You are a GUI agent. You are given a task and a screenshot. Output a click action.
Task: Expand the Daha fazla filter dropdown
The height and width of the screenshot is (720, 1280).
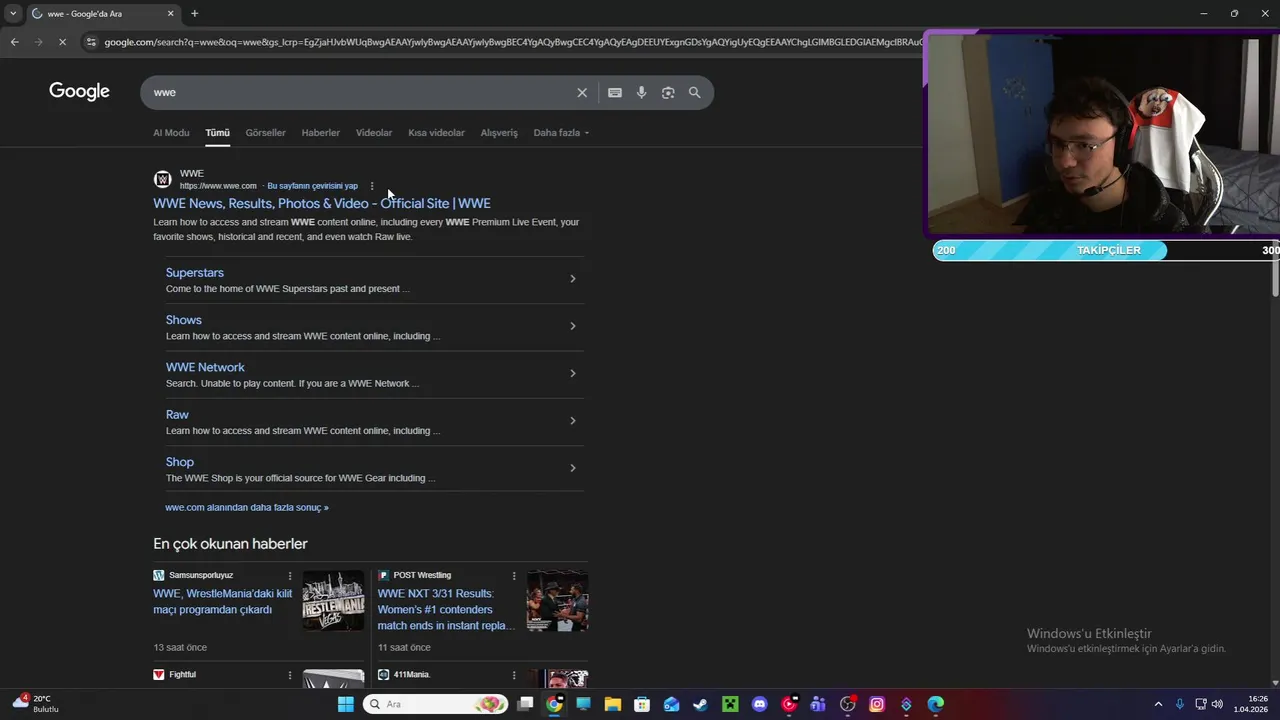[x=561, y=132]
